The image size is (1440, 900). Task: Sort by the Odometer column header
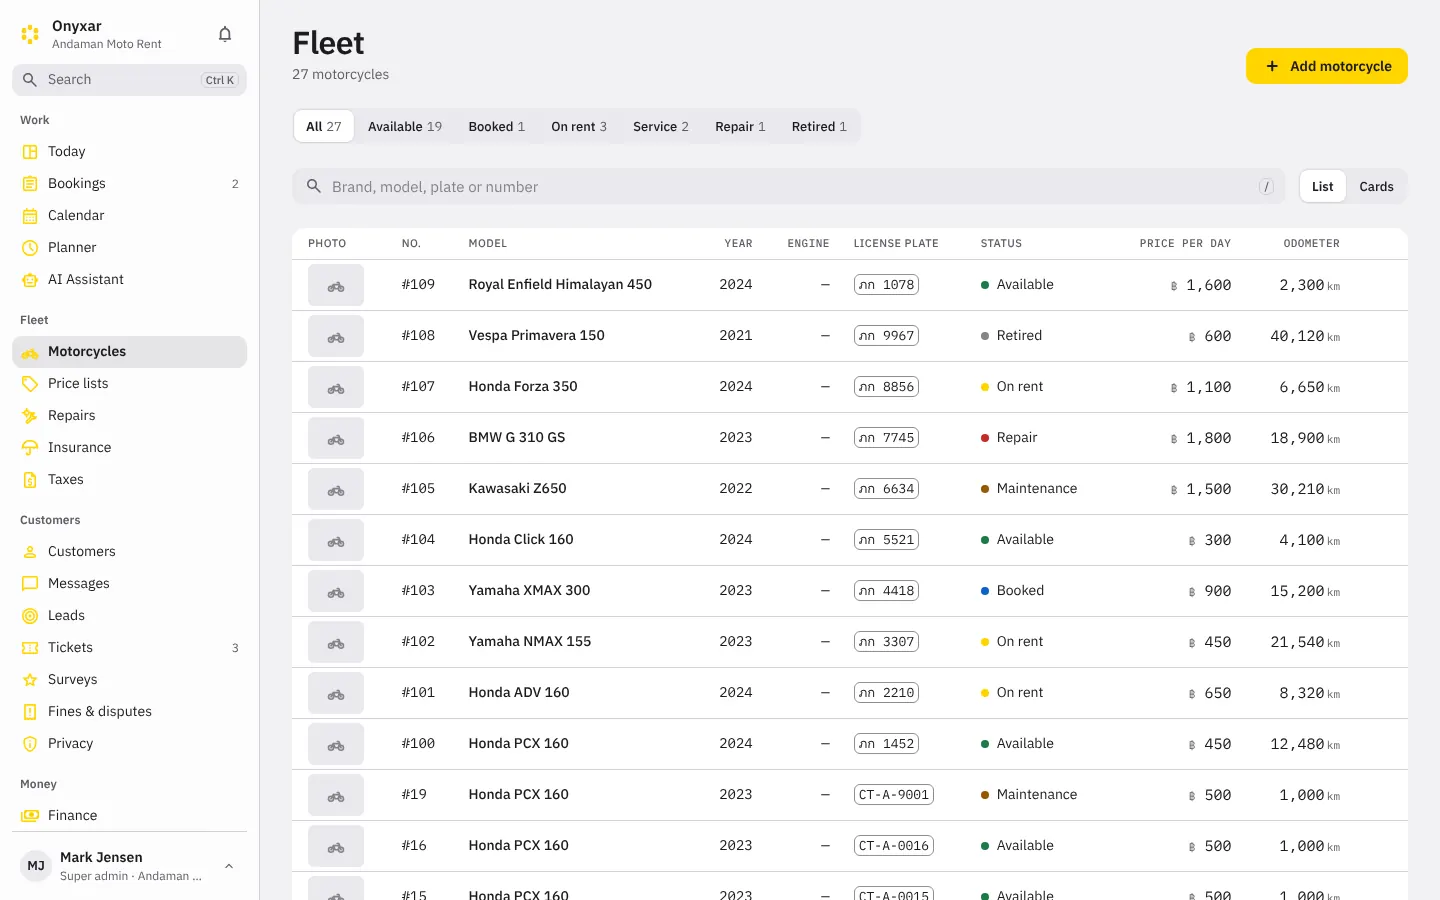tap(1311, 244)
